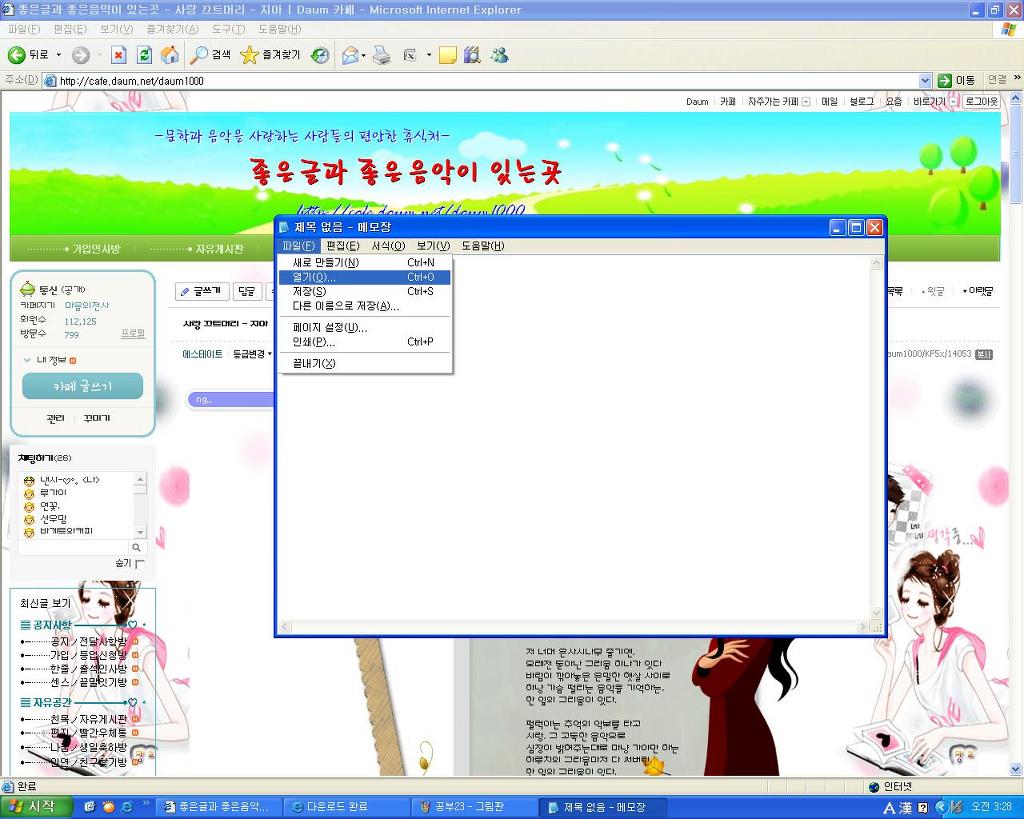Open the 뒤로 history dropdown arrow
This screenshot has height=819, width=1024.
coord(58,55)
